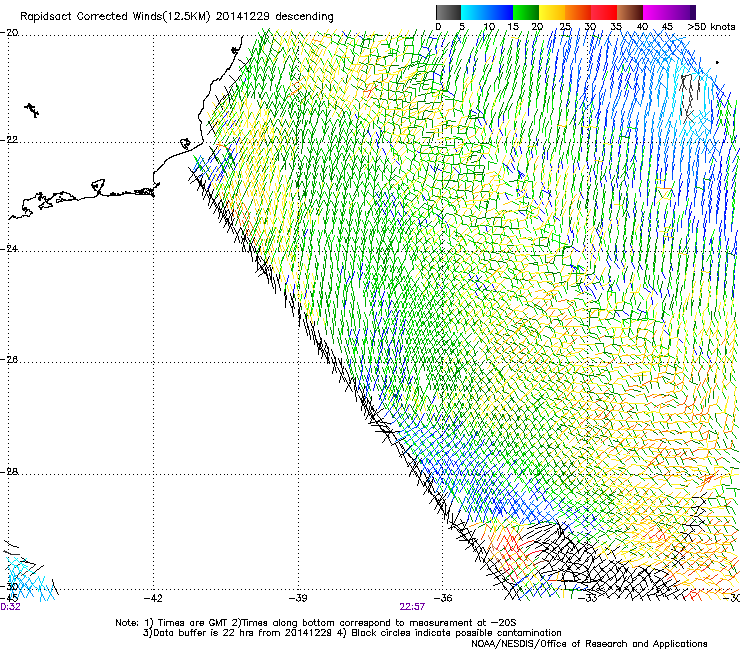The height and width of the screenshot is (650, 740).
Task: Click the red 30-35 knots legend segment
Action: click(x=604, y=12)
